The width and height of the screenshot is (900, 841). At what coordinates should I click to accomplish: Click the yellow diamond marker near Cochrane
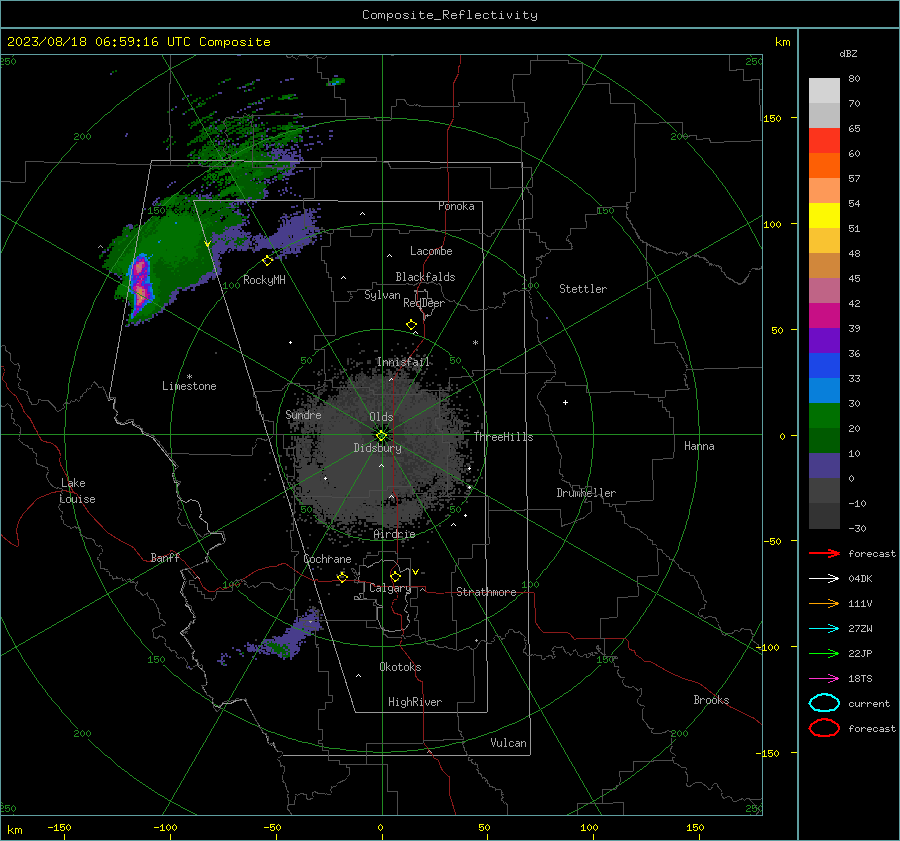[342, 577]
